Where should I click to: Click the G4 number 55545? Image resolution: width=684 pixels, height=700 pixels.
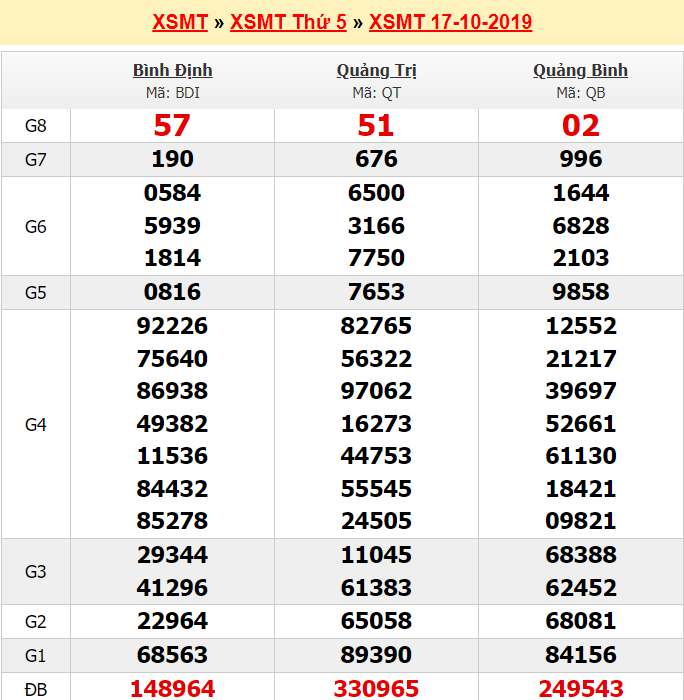(376, 489)
